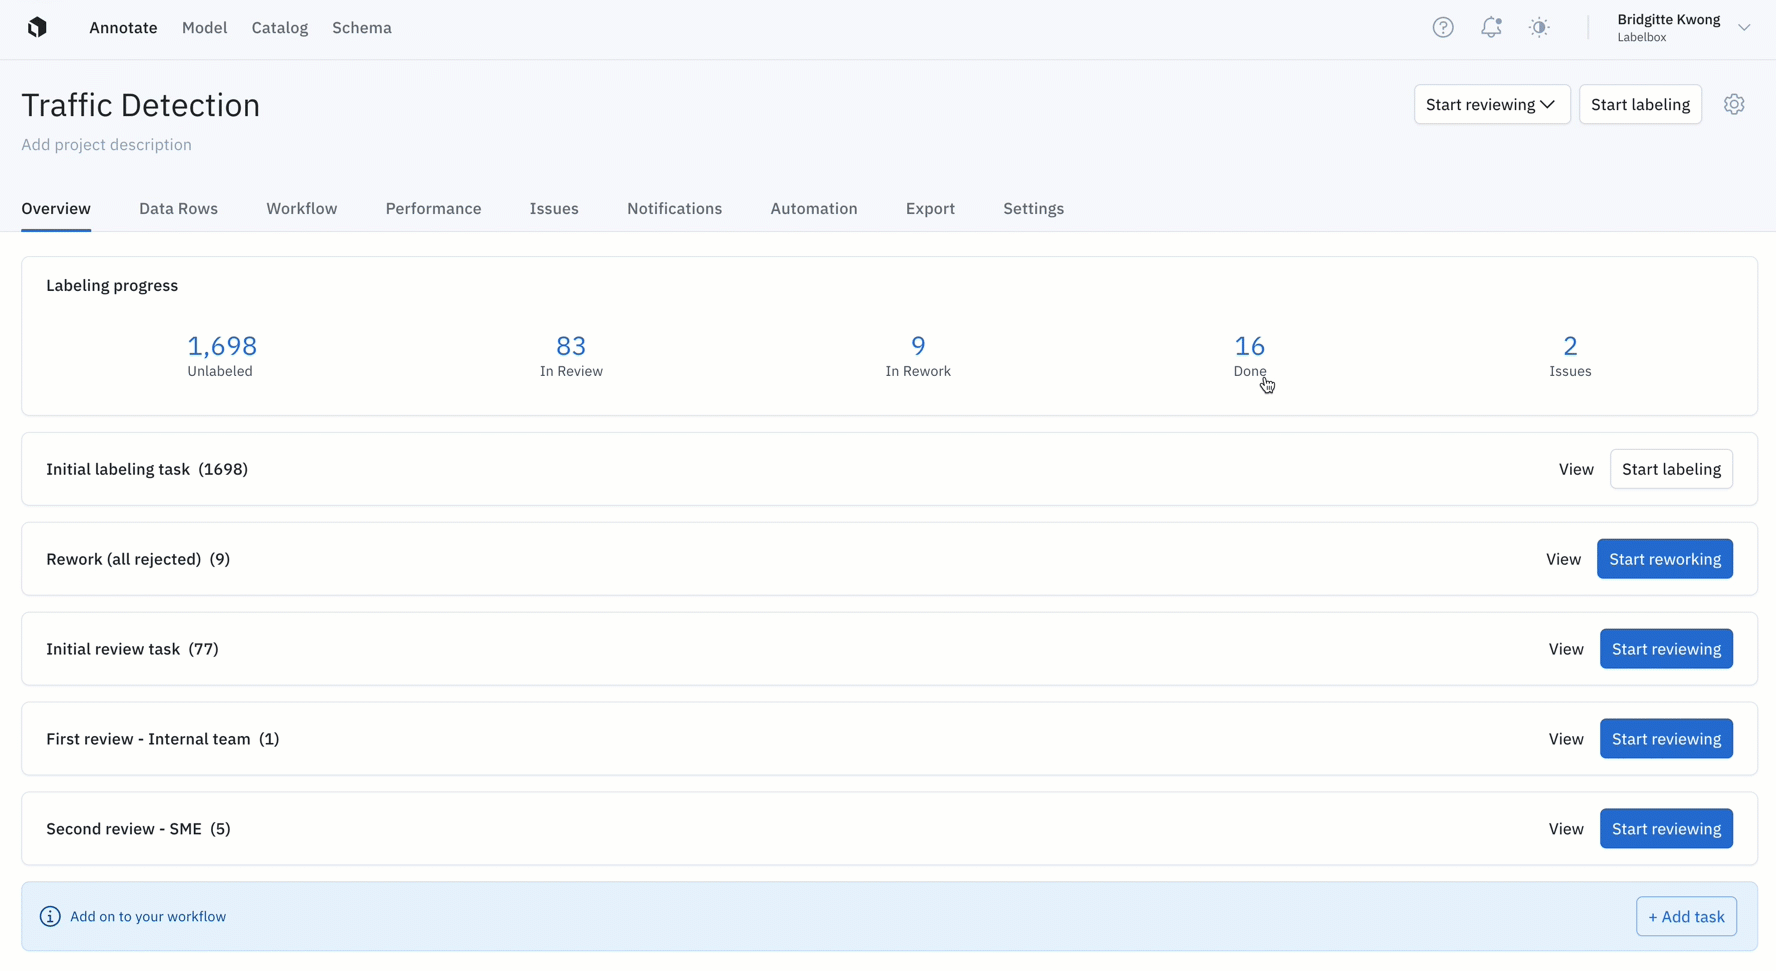Click Add on to your workflow text

point(148,916)
